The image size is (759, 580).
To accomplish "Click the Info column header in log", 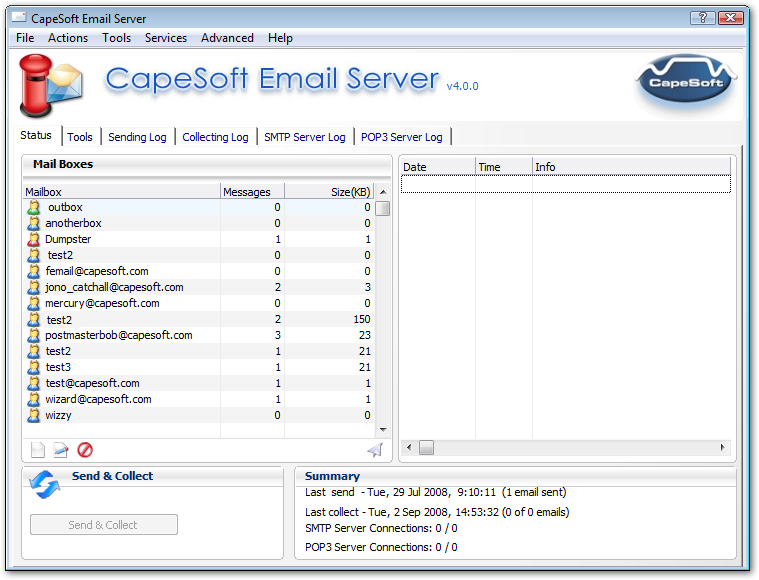I will [630, 167].
